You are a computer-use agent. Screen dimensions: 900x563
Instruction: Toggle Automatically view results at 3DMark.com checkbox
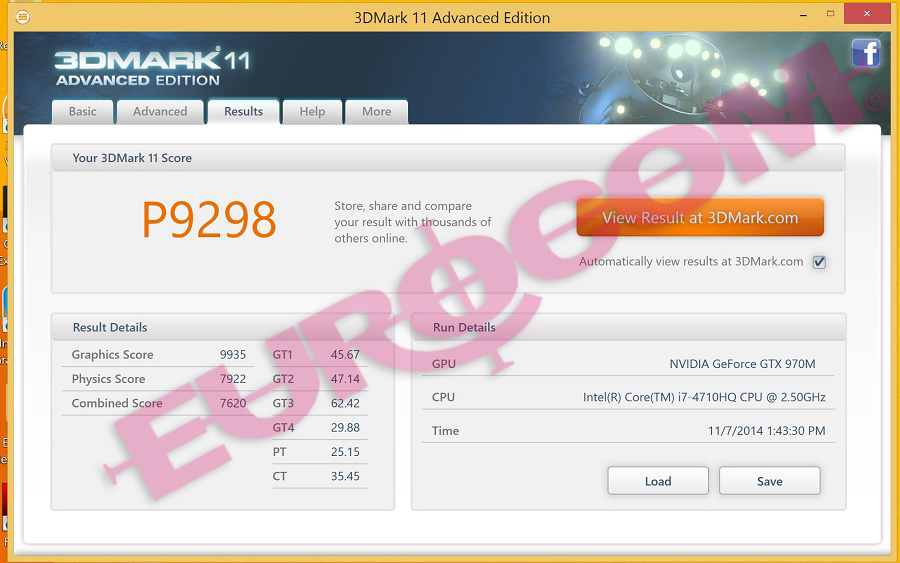[819, 262]
